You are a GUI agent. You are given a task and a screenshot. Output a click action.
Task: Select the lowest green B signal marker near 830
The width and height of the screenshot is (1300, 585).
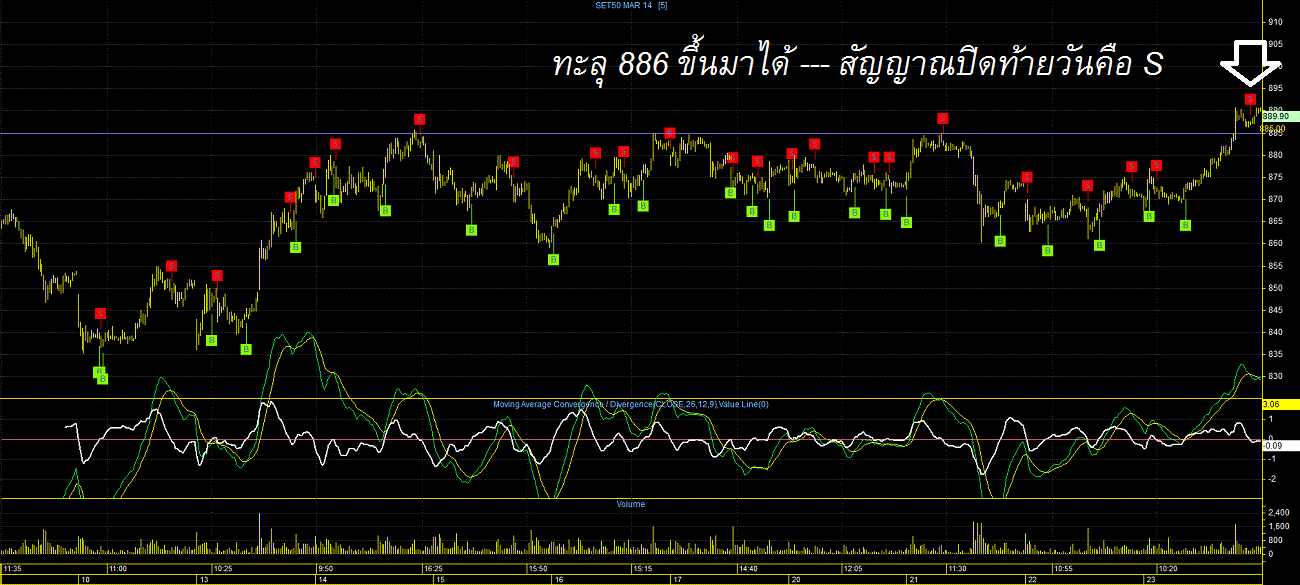(103, 378)
